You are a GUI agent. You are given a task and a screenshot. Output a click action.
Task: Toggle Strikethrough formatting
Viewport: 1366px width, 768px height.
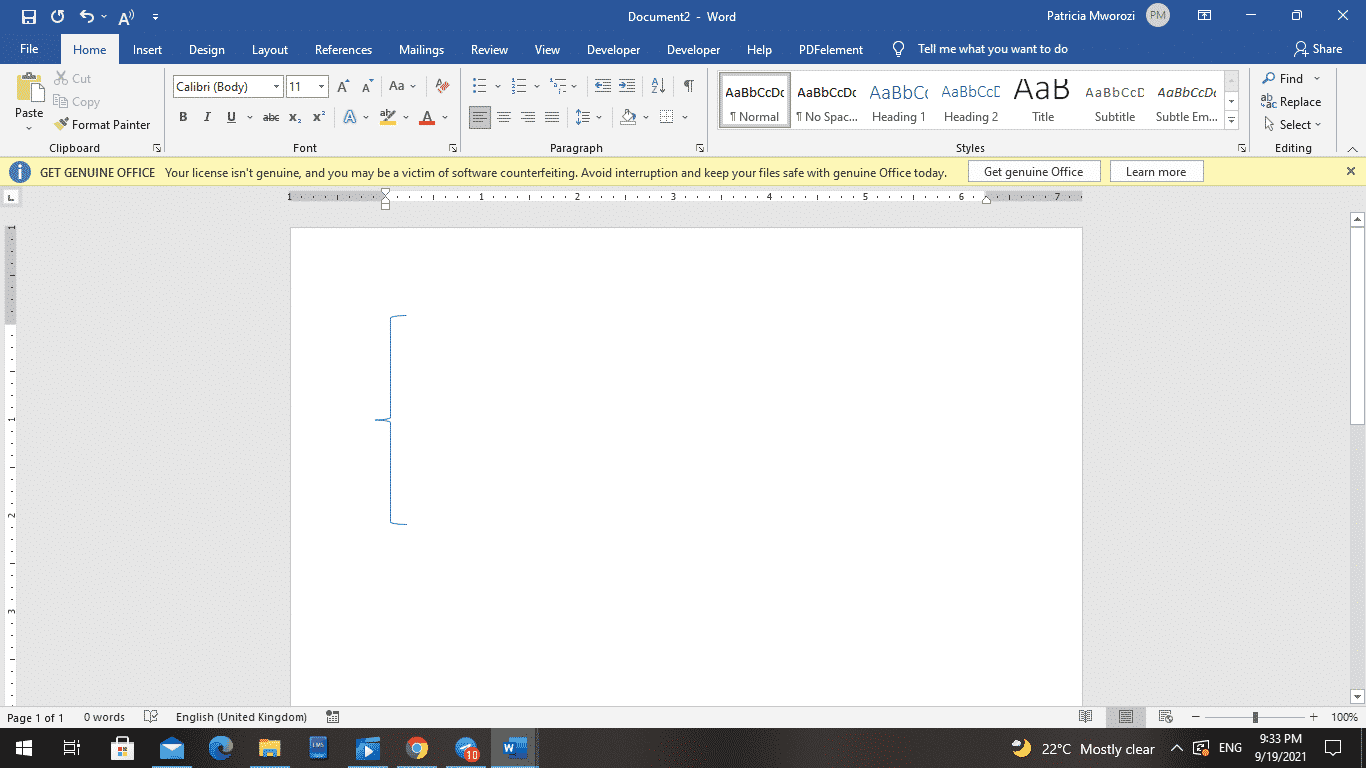pyautogui.click(x=270, y=118)
